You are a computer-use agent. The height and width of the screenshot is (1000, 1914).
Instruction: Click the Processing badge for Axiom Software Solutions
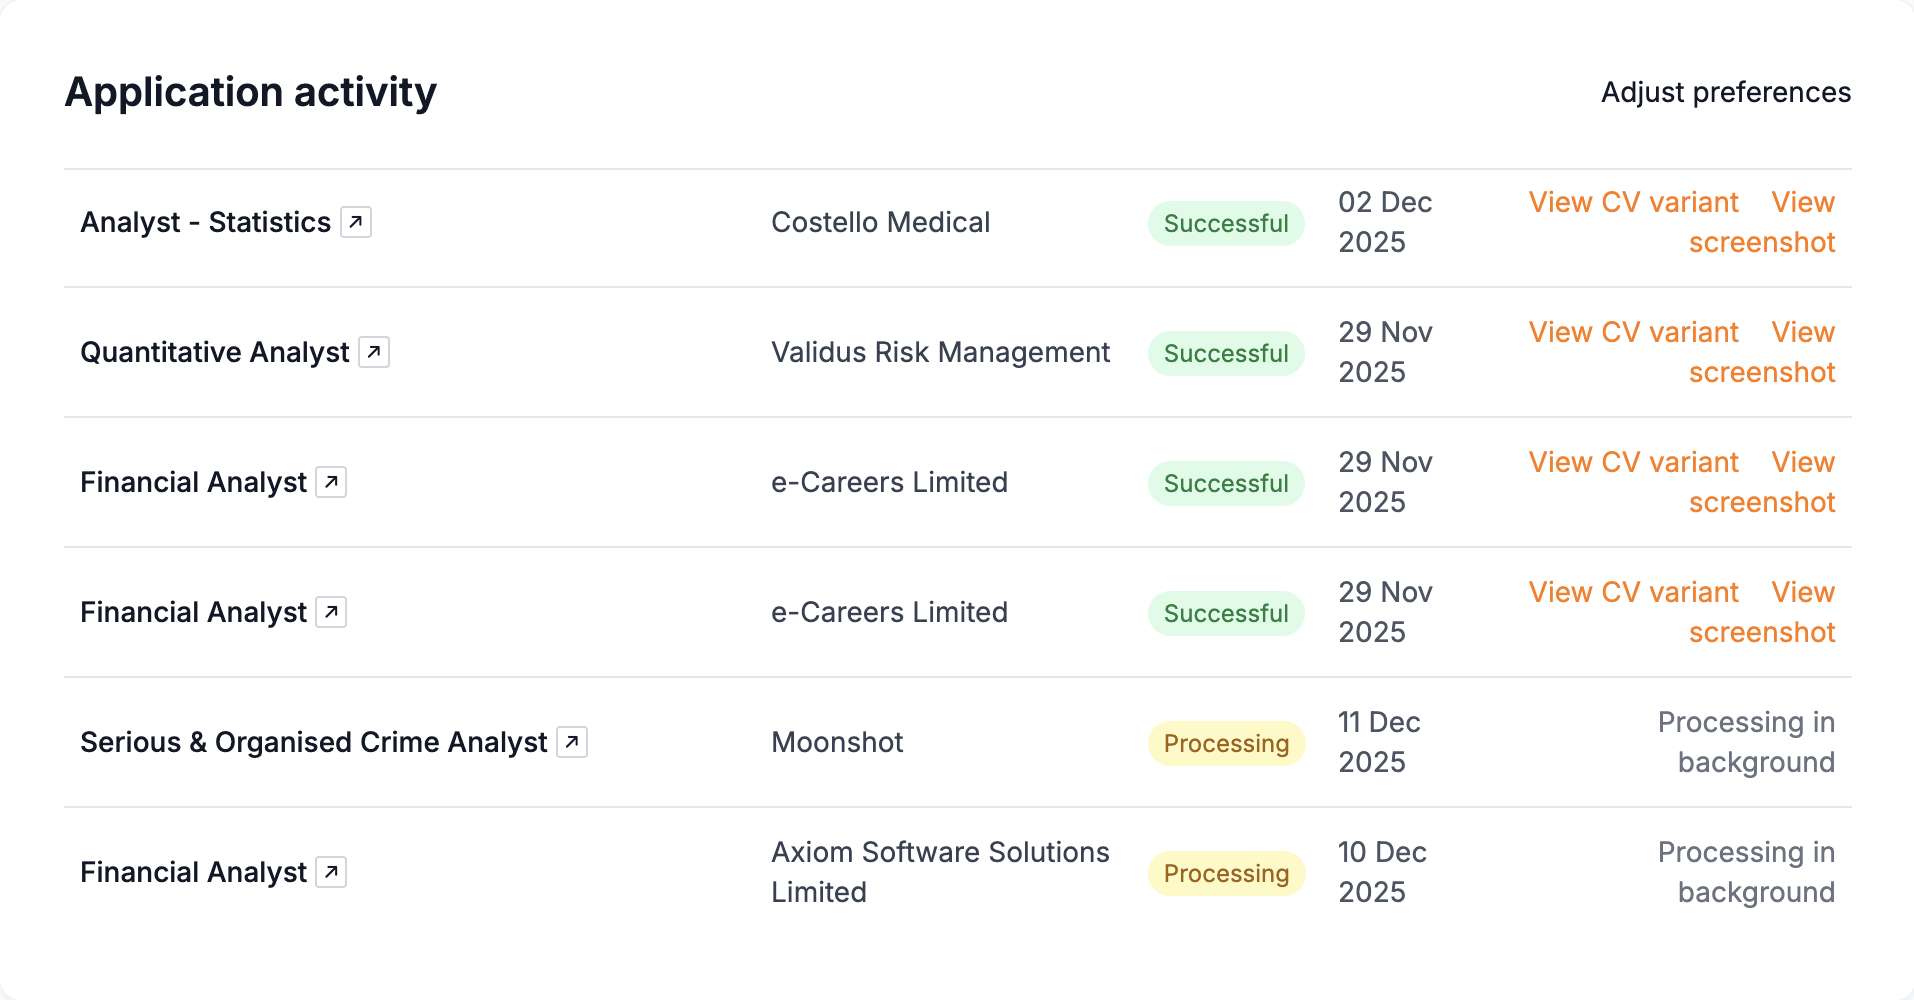pos(1226,873)
